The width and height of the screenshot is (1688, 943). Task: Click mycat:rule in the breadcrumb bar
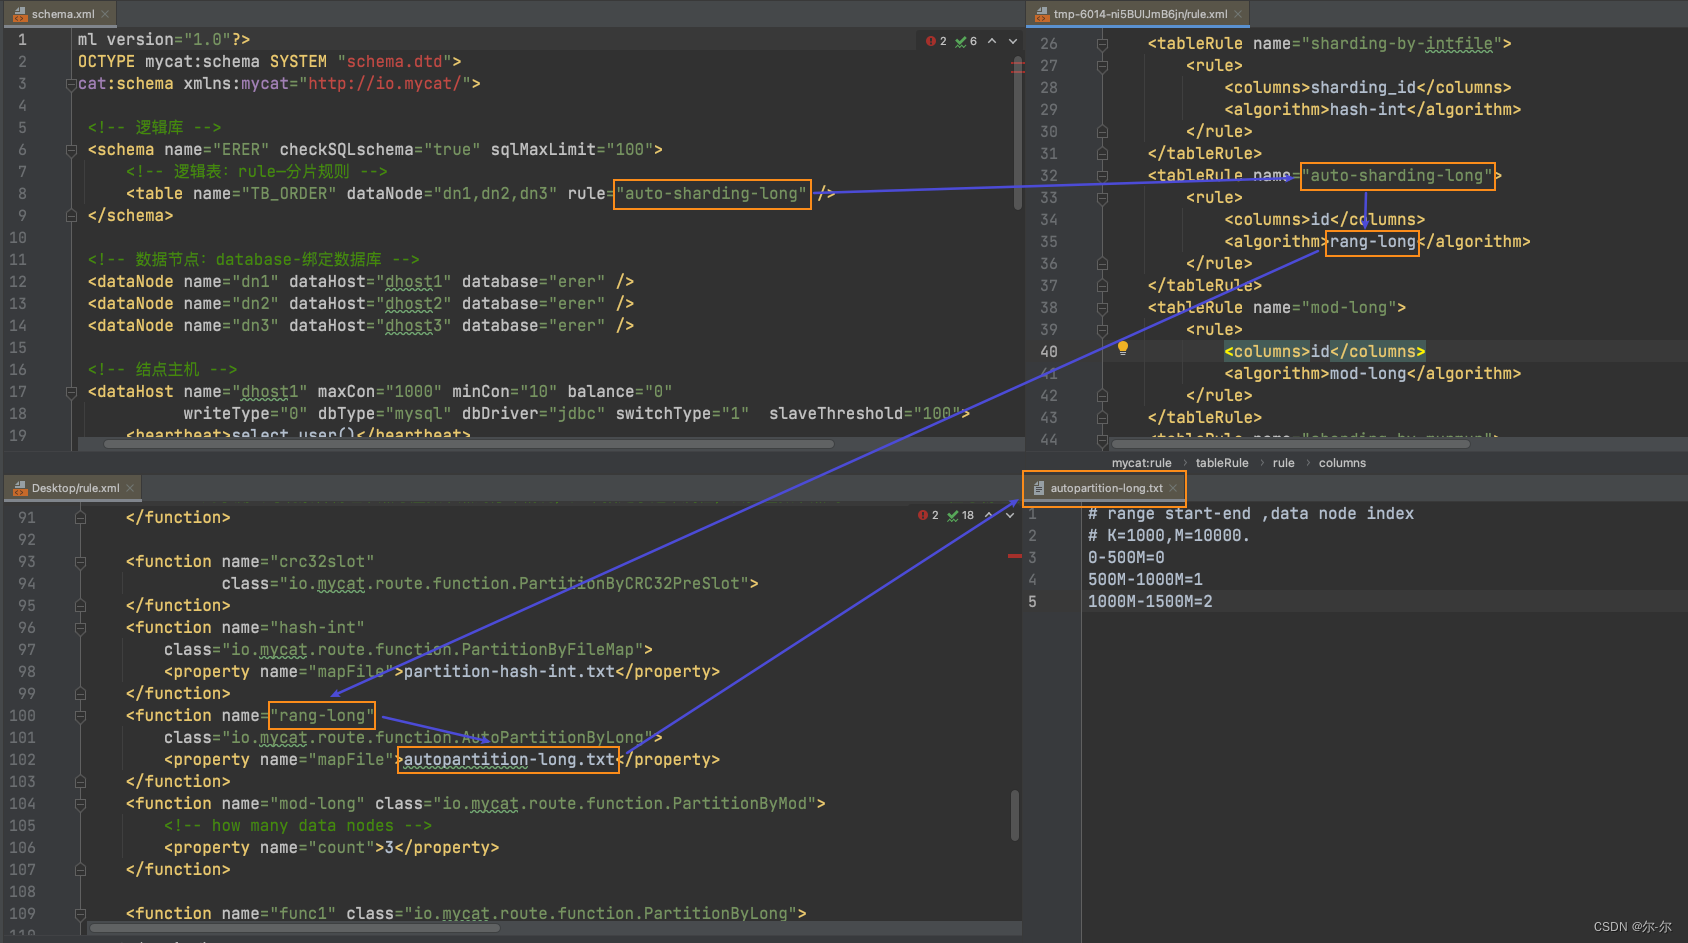[1141, 463]
